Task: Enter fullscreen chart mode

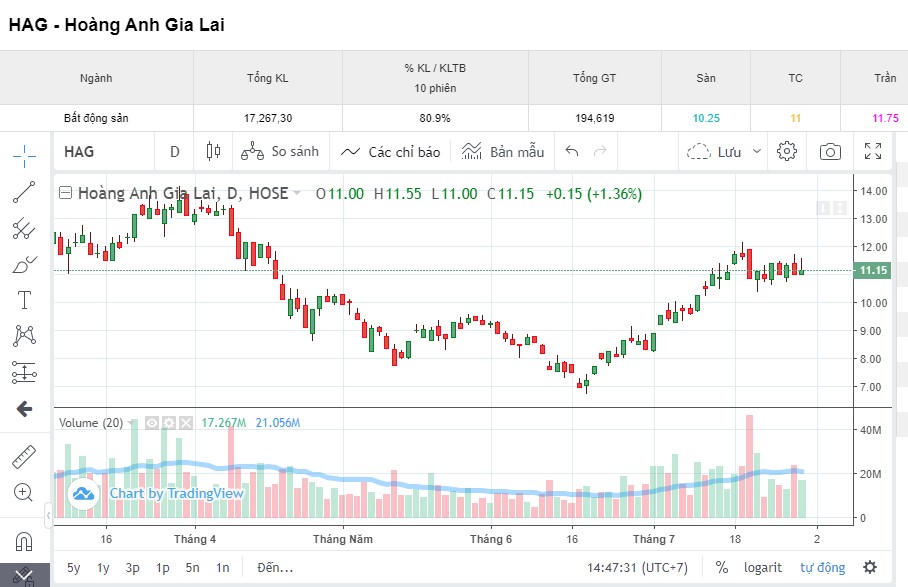Action: pos(872,152)
